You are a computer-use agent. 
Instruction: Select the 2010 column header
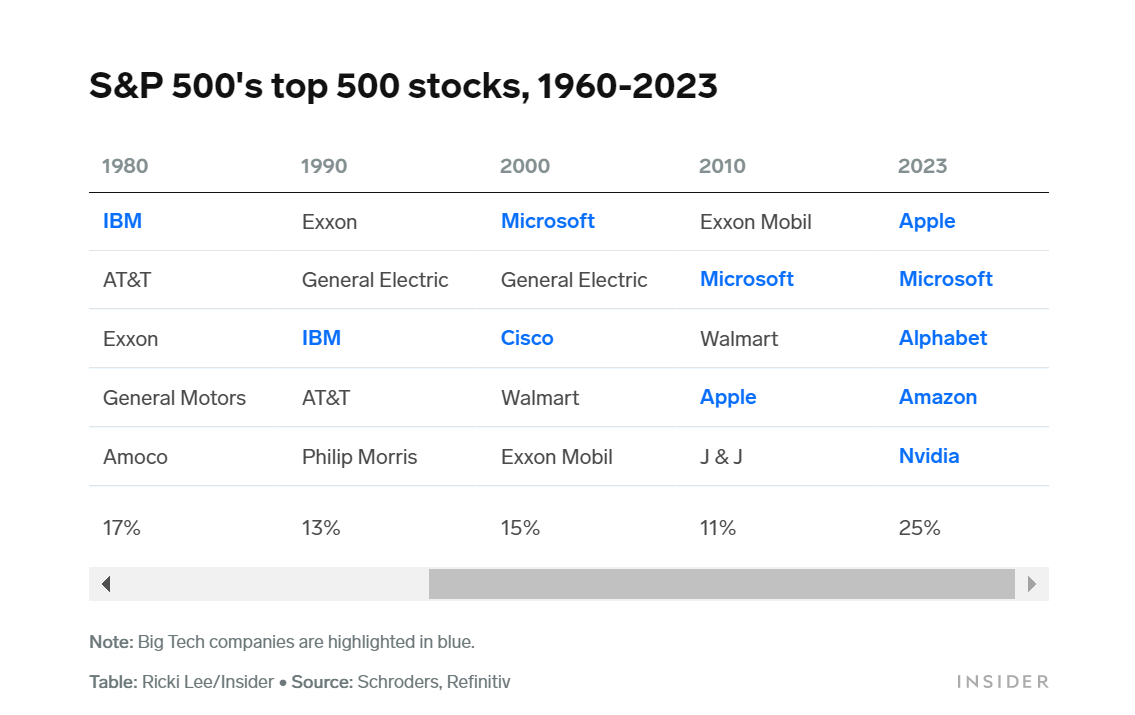[722, 166]
